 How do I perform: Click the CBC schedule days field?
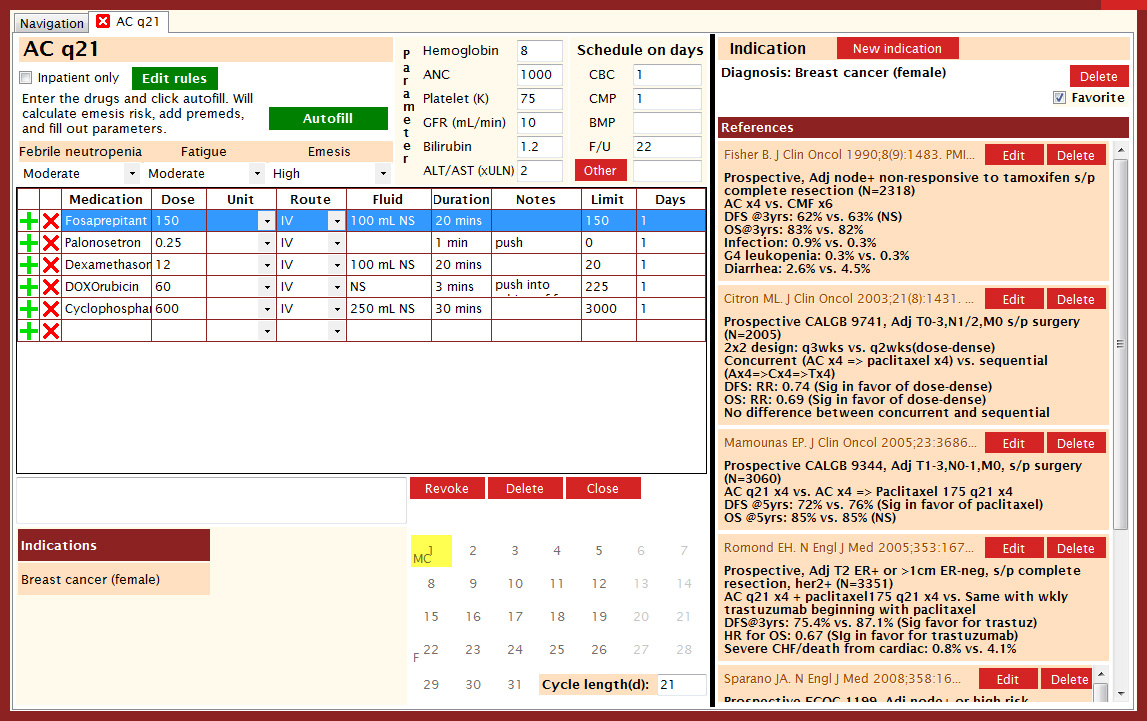pos(667,75)
